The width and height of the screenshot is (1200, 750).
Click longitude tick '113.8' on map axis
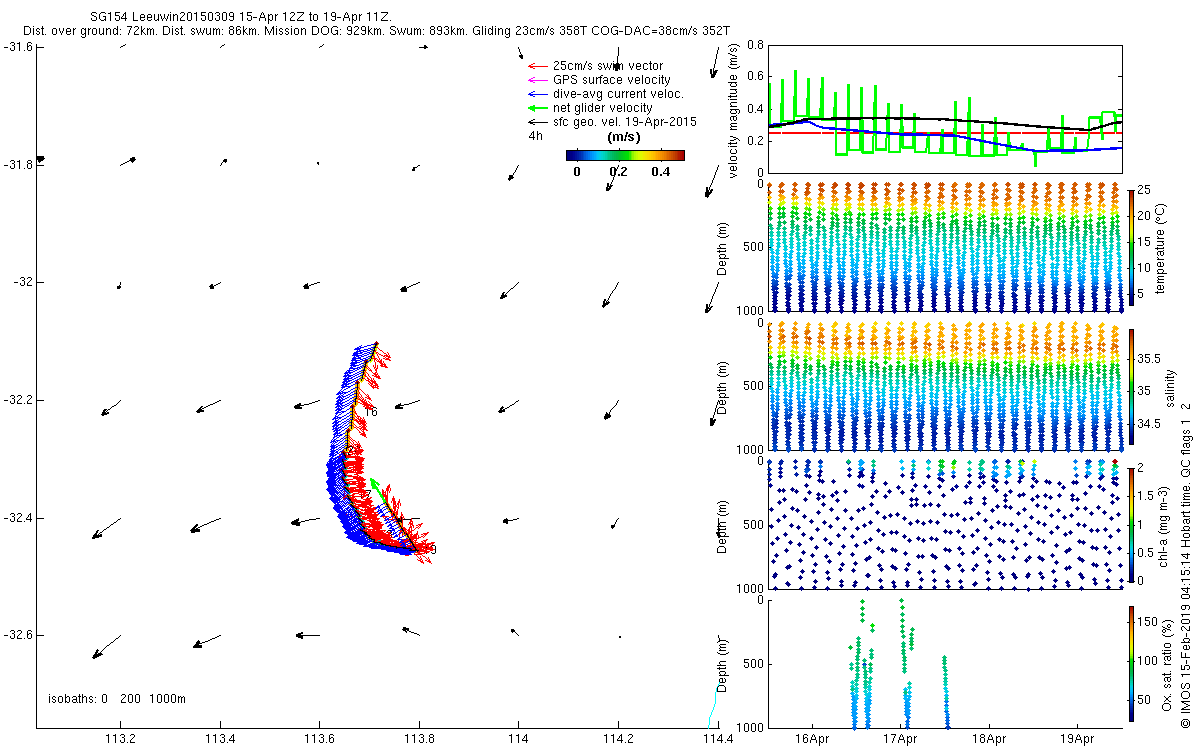[419, 739]
